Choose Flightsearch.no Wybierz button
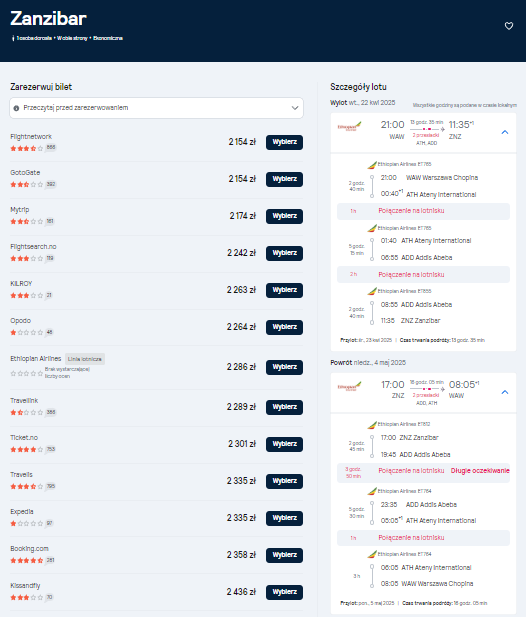Screen dimensions: 526x617 pyautogui.click(x=284, y=253)
